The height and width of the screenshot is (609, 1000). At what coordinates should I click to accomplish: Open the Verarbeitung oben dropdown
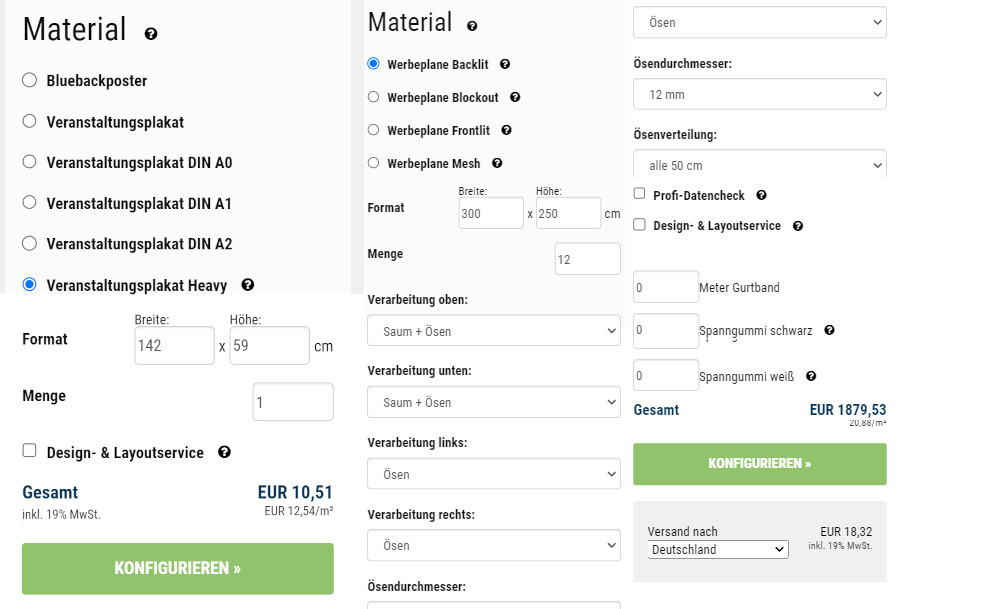pos(493,330)
